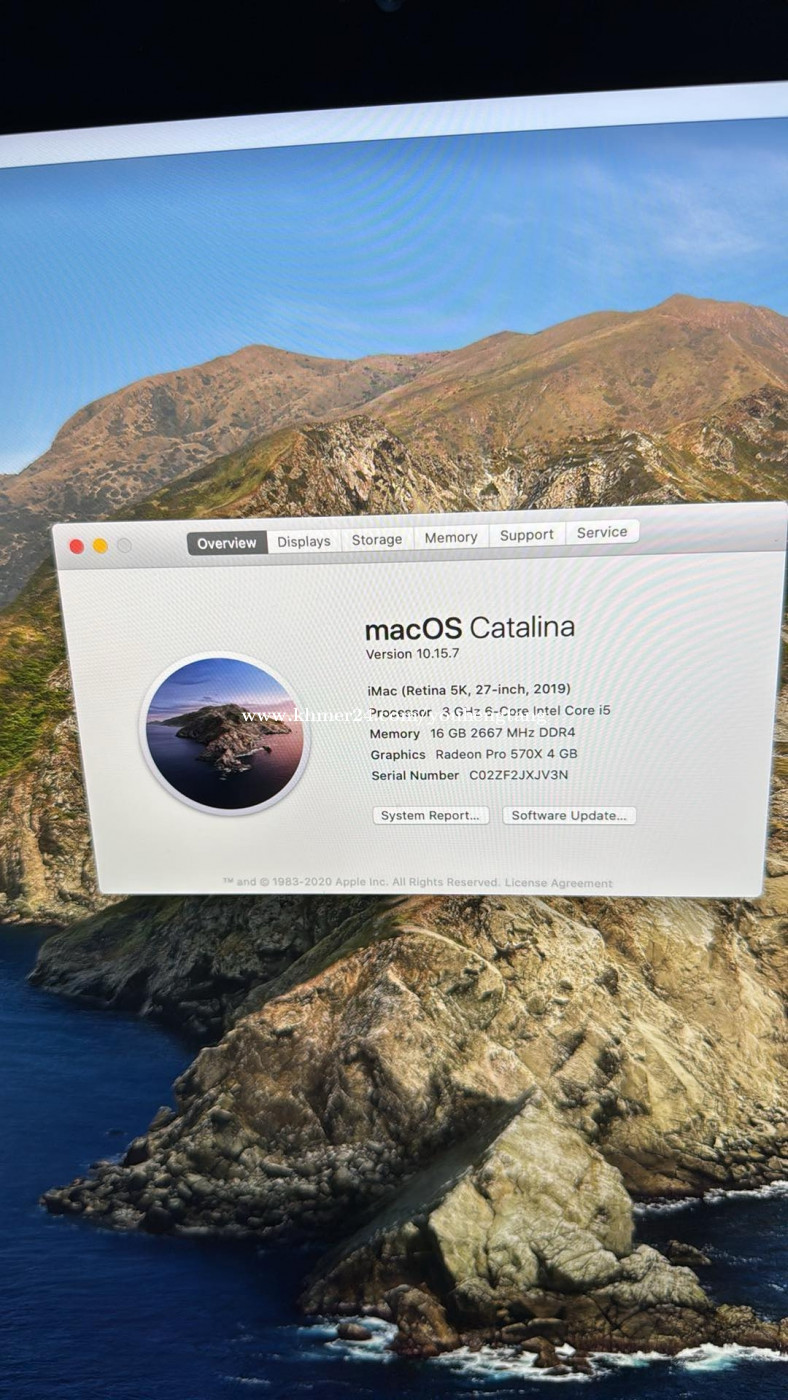This screenshot has height=1400, width=788.
Task: Click the Serial Number label
Action: click(x=415, y=776)
